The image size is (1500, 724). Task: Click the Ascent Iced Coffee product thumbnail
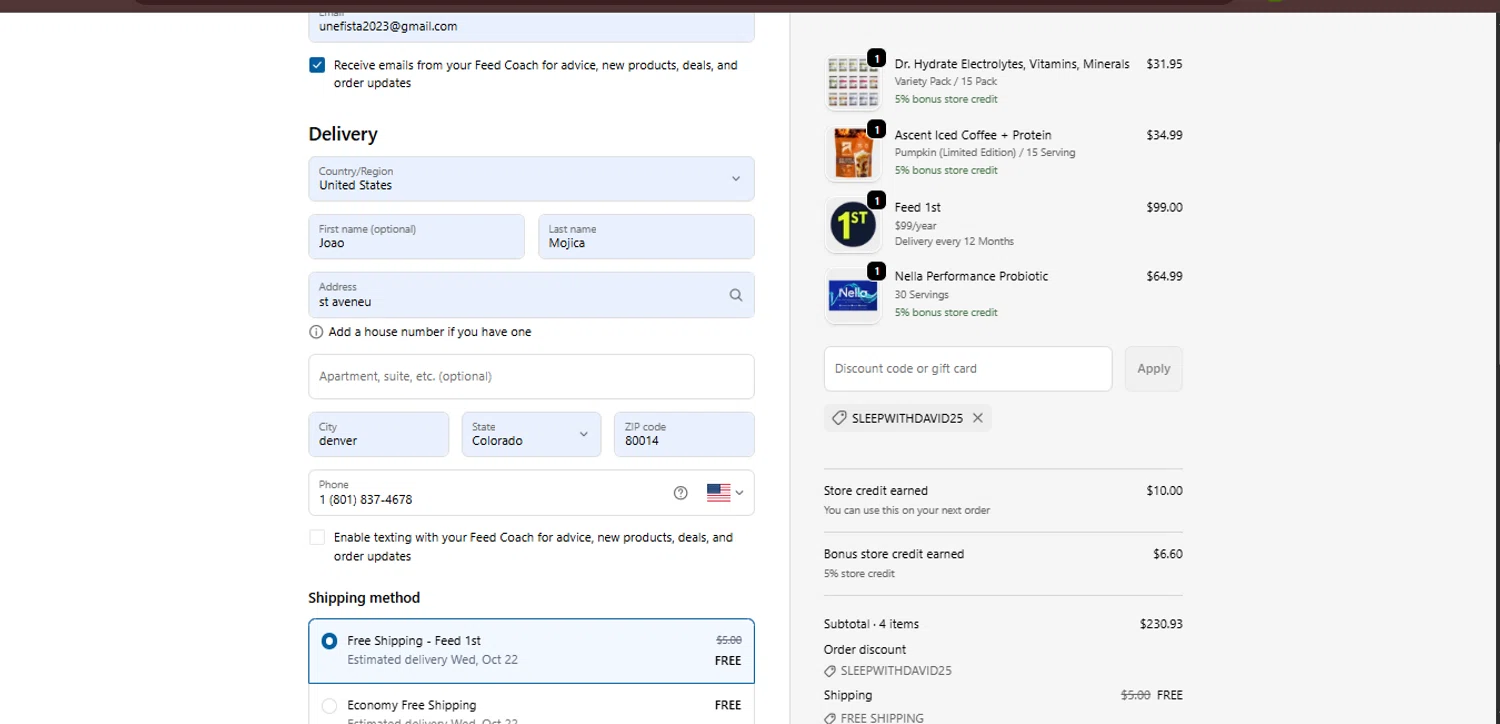pyautogui.click(x=853, y=154)
